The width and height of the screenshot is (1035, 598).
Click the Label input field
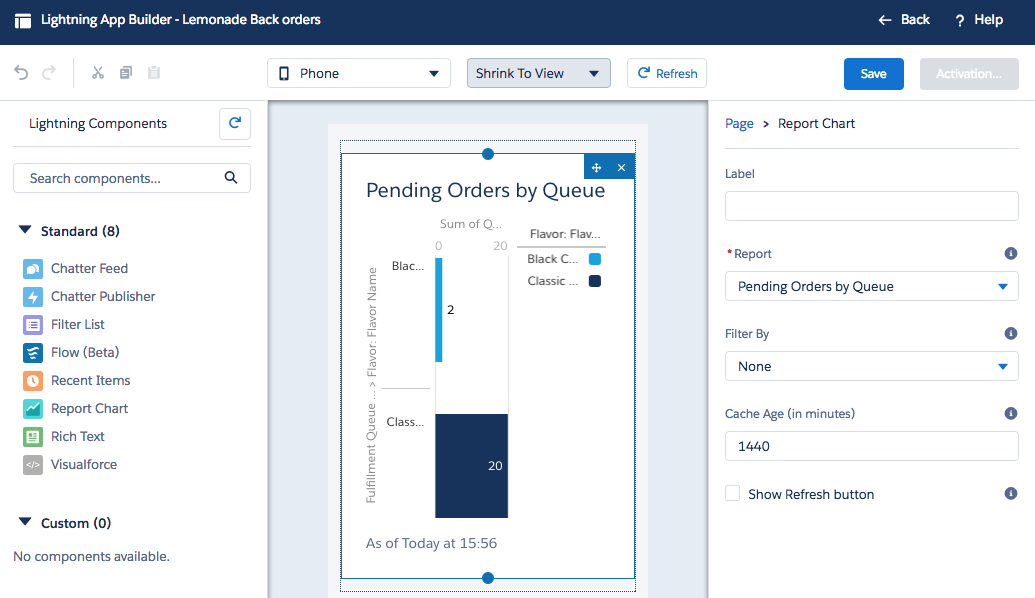[871, 206]
